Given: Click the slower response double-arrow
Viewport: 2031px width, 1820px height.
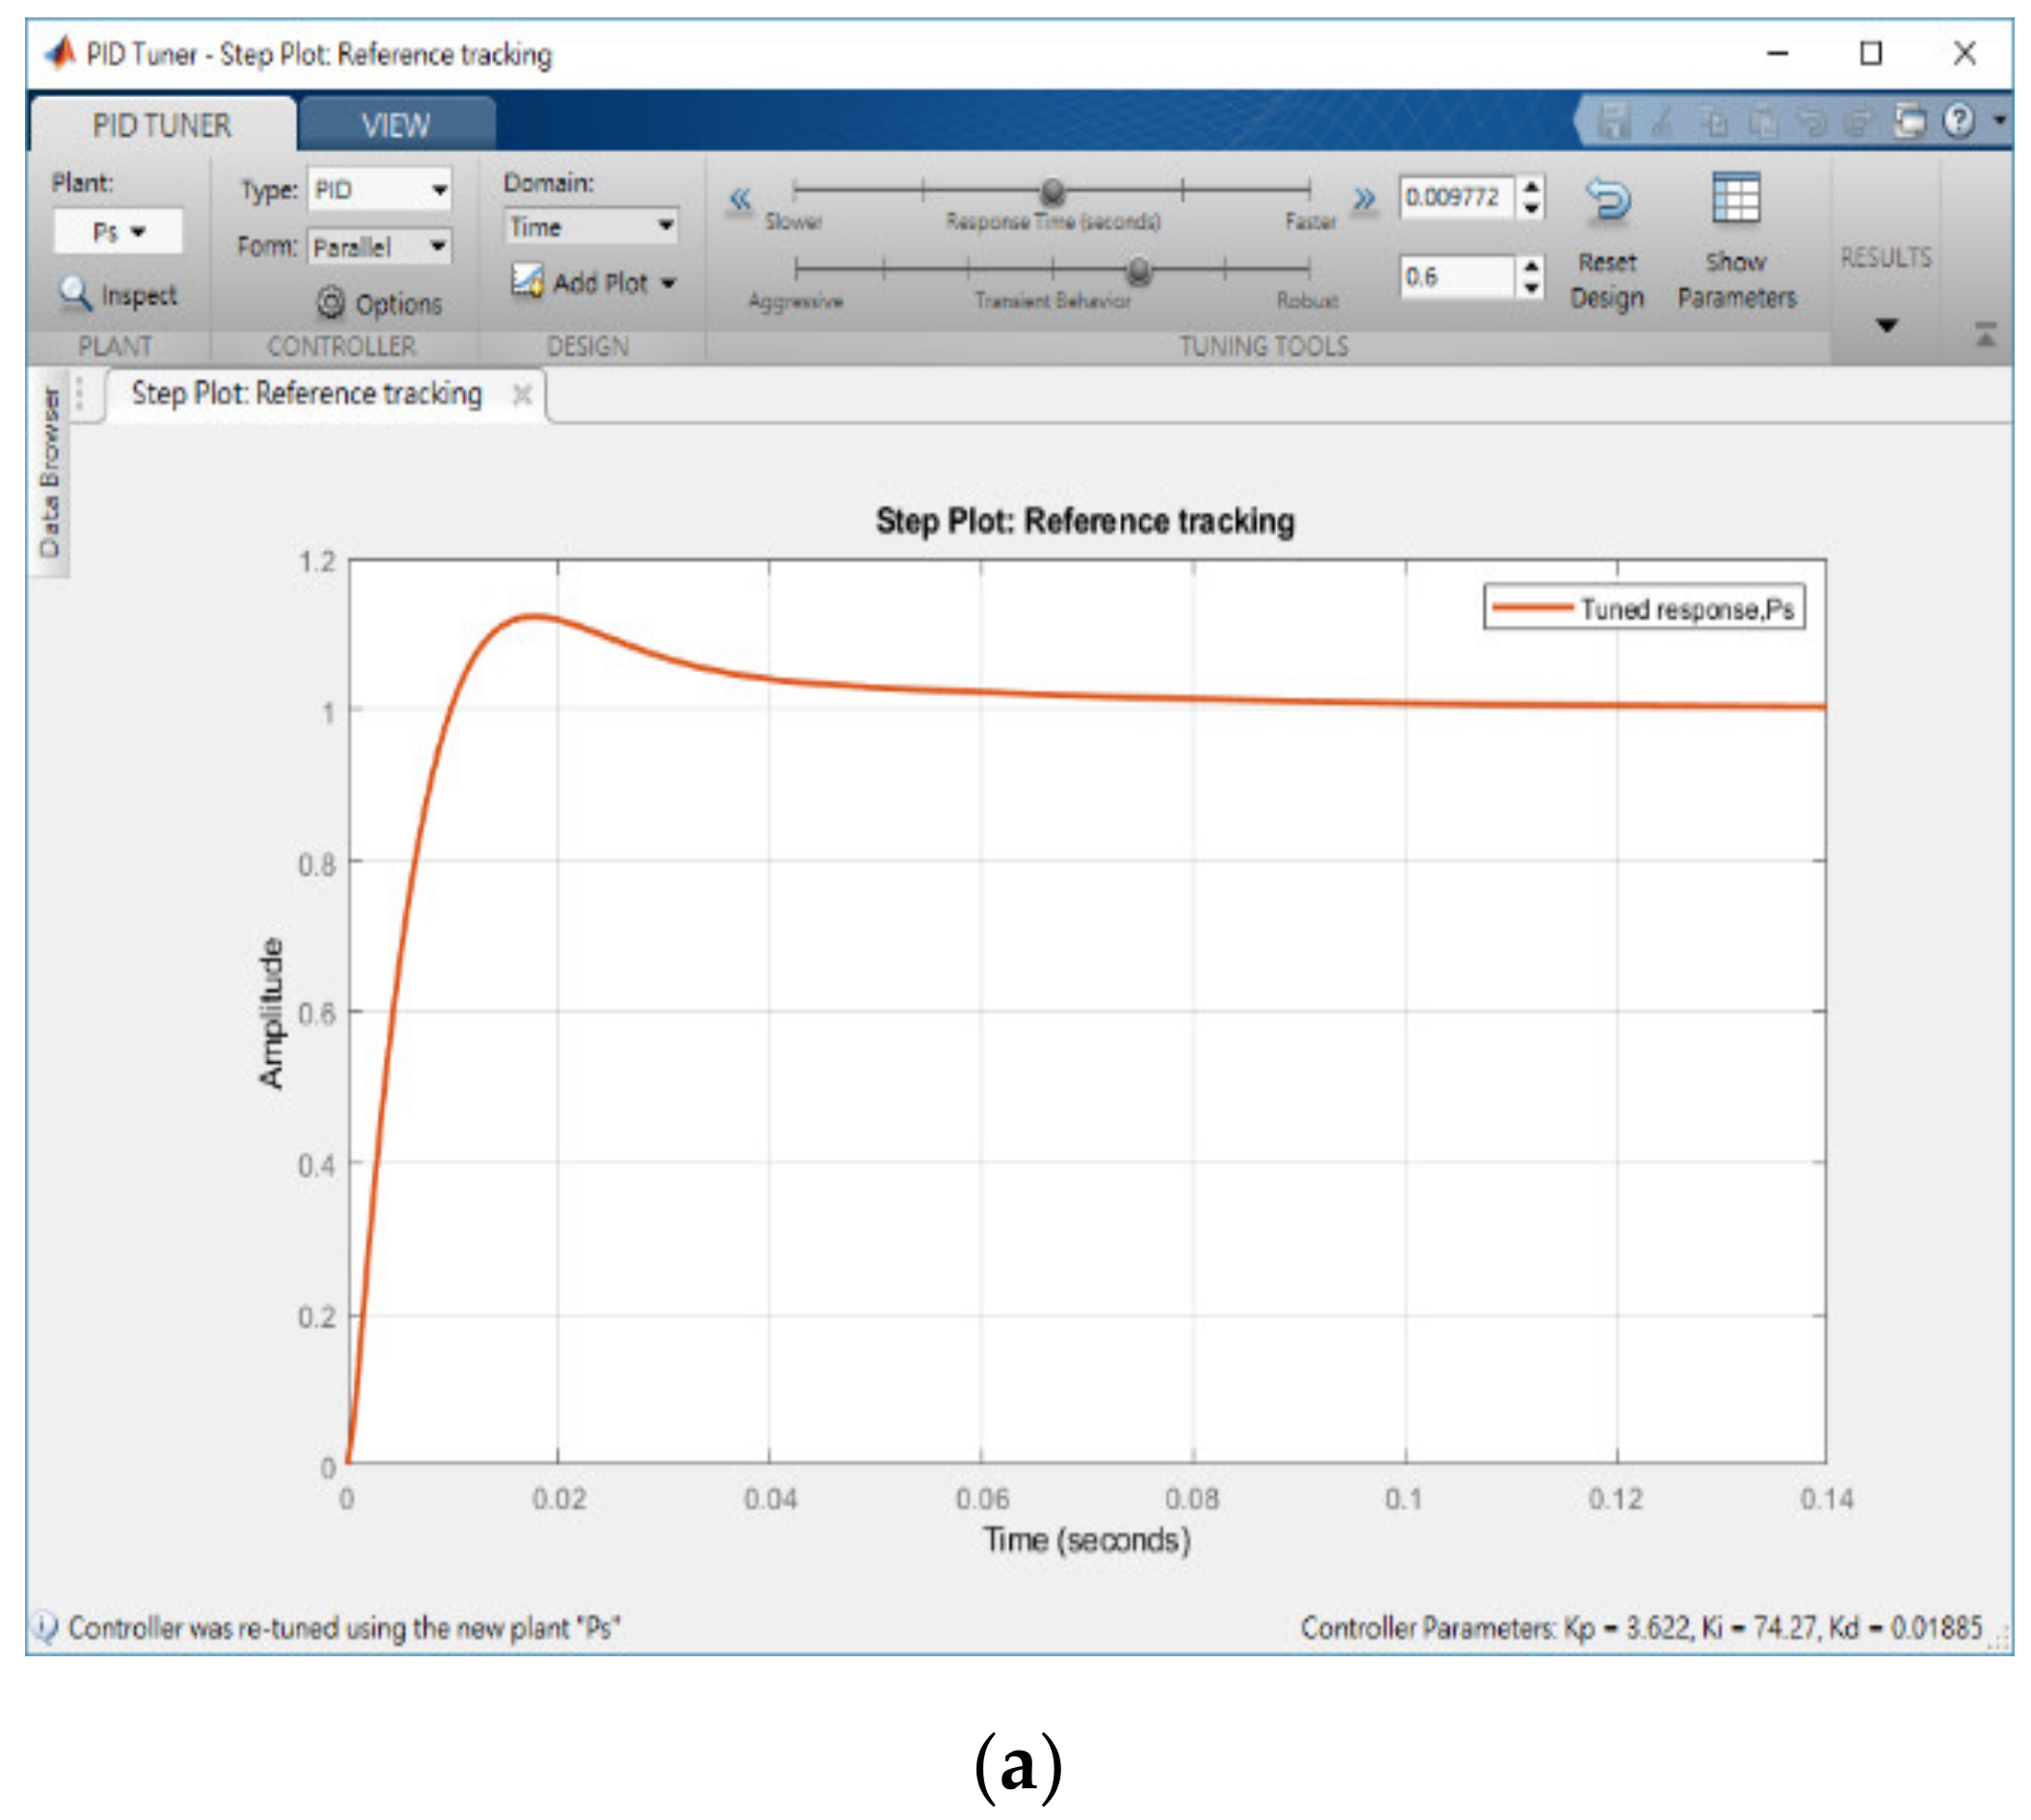Looking at the screenshot, I should pyautogui.click(x=739, y=199).
